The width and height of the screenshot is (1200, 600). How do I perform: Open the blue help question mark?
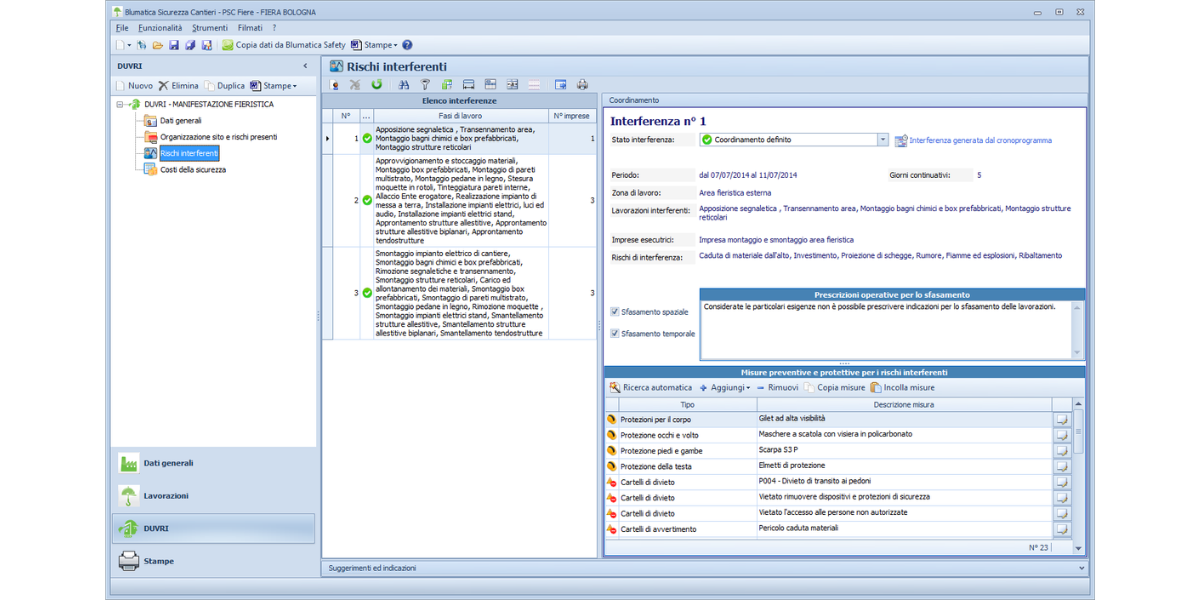coord(407,45)
